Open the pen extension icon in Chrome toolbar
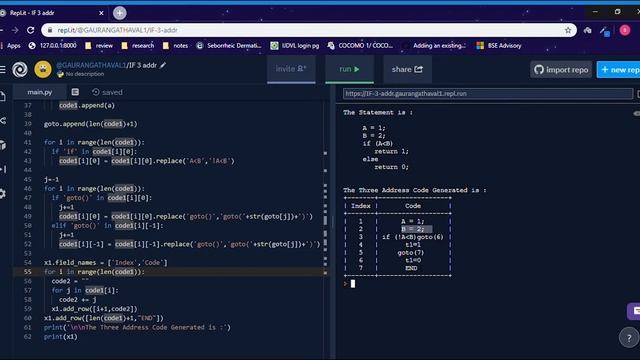Image resolution: width=640 pixels, height=360 pixels. tap(605, 31)
